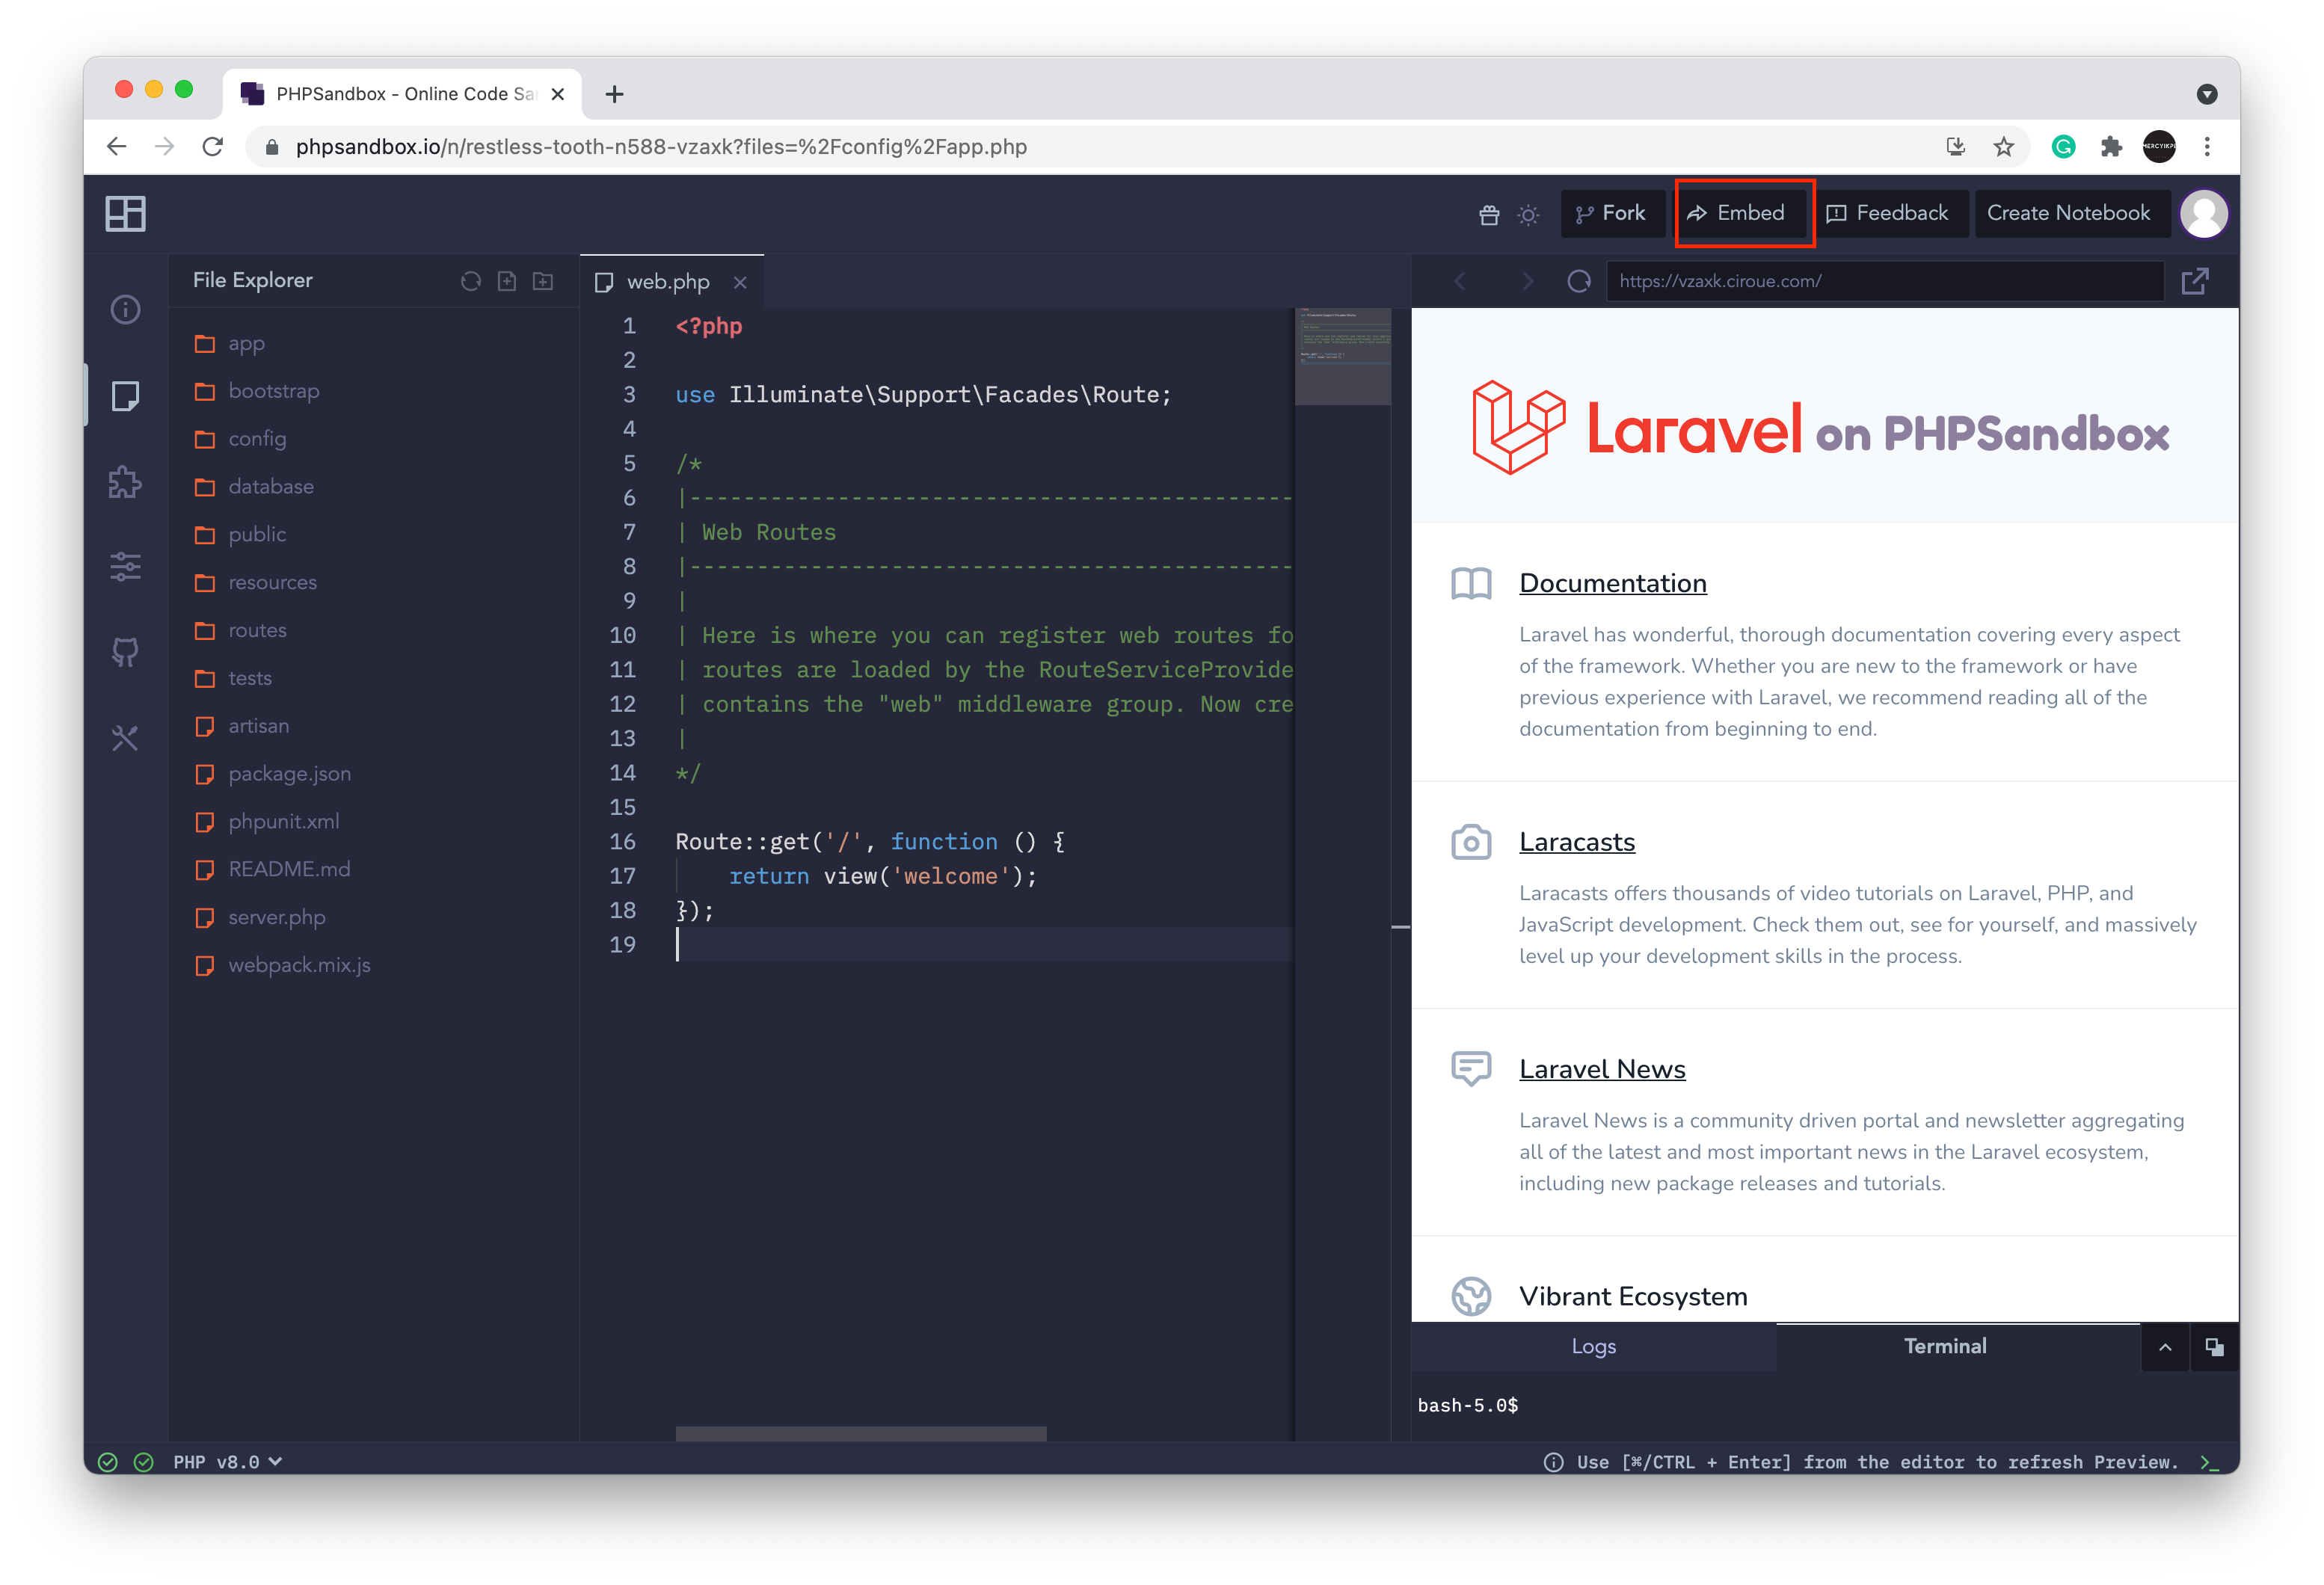
Task: Select the Logs tab at bottom
Action: coord(1593,1345)
